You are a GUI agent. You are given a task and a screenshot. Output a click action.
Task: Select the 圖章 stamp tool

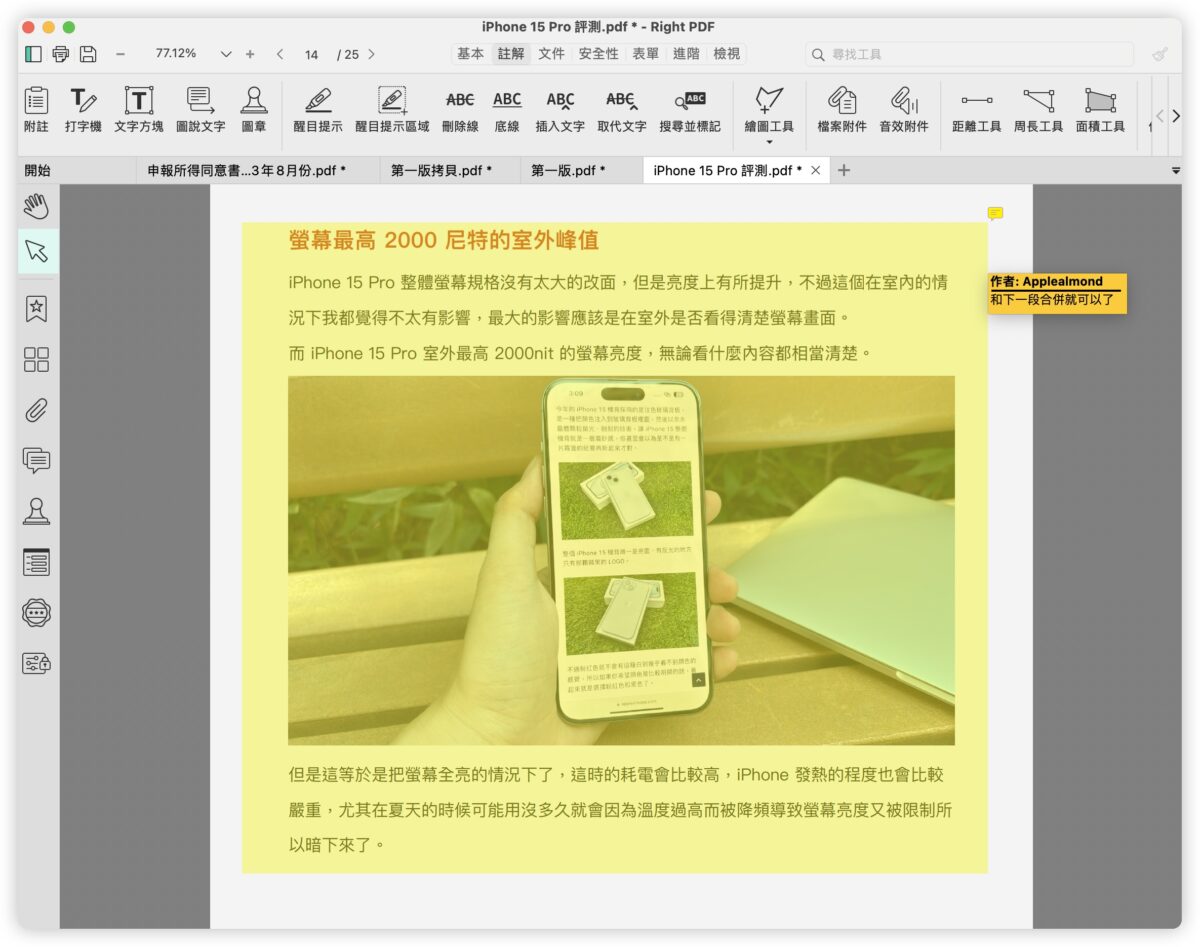tap(254, 109)
